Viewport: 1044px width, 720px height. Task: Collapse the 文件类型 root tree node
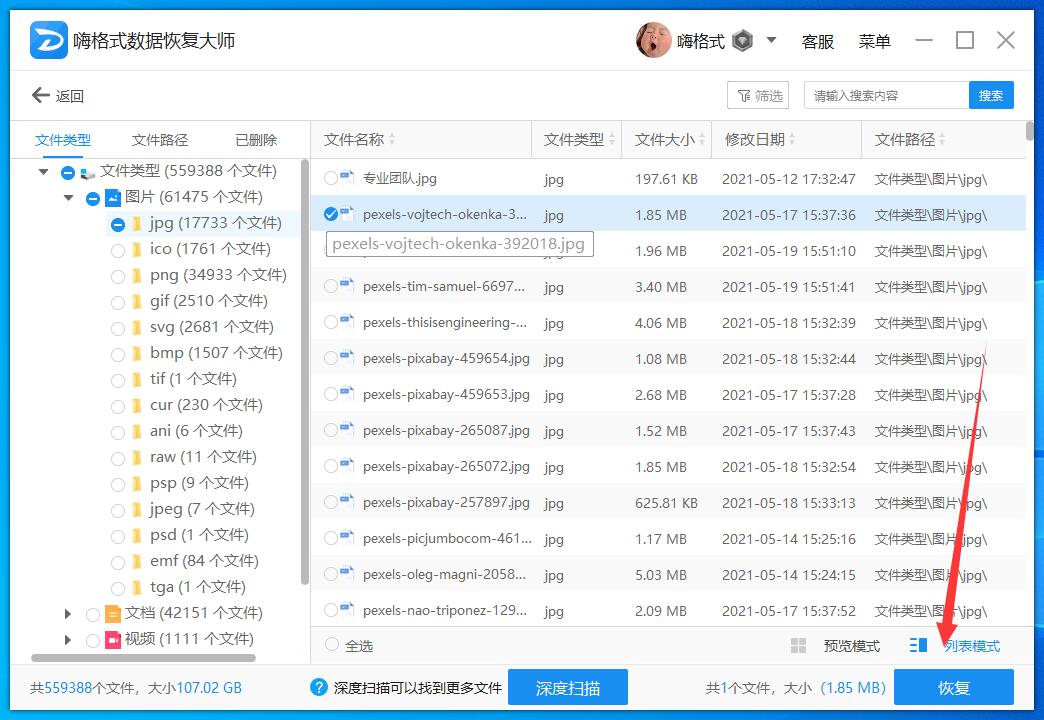[x=43, y=172]
